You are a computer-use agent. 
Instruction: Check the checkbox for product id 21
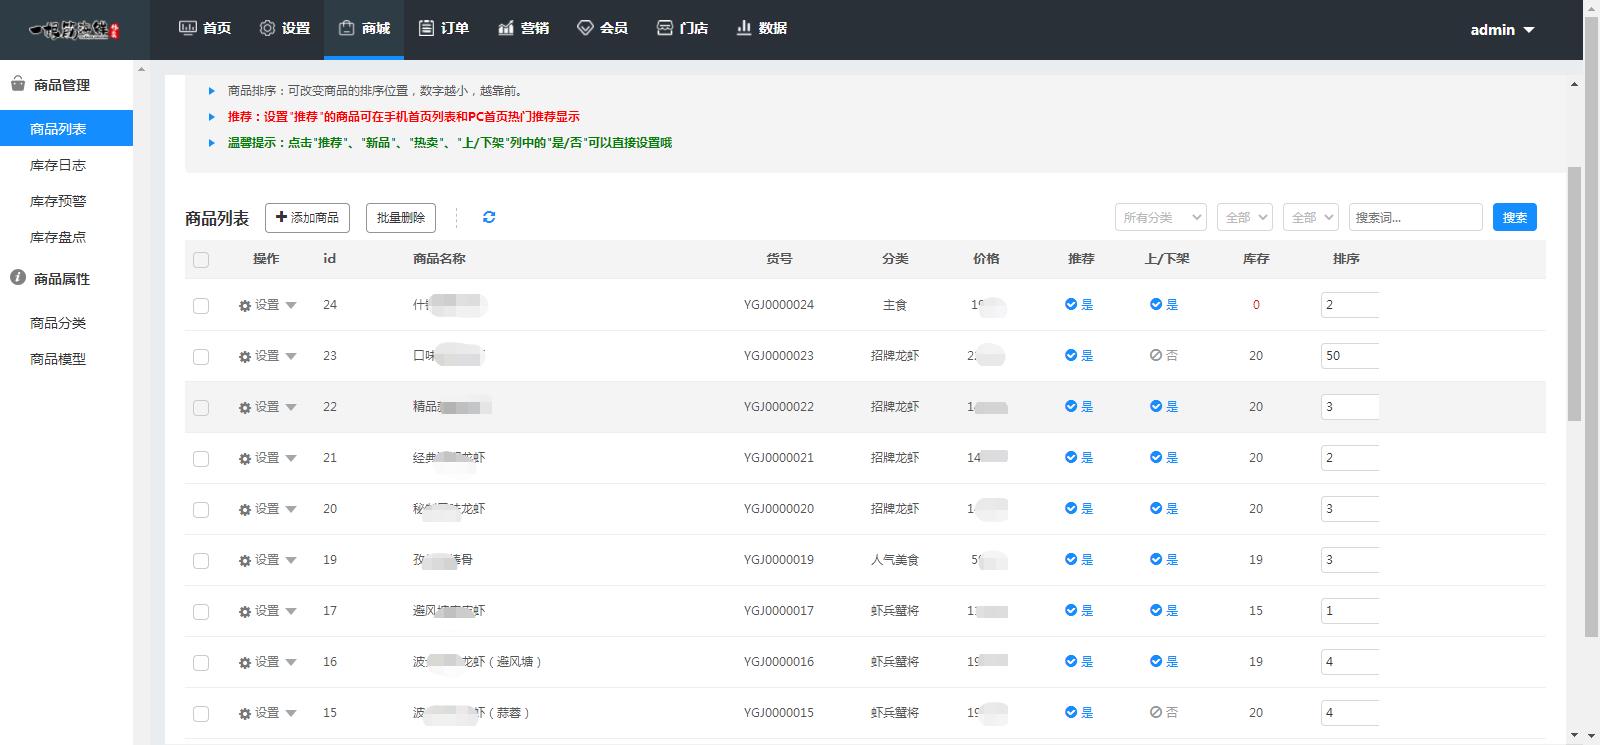pos(201,459)
